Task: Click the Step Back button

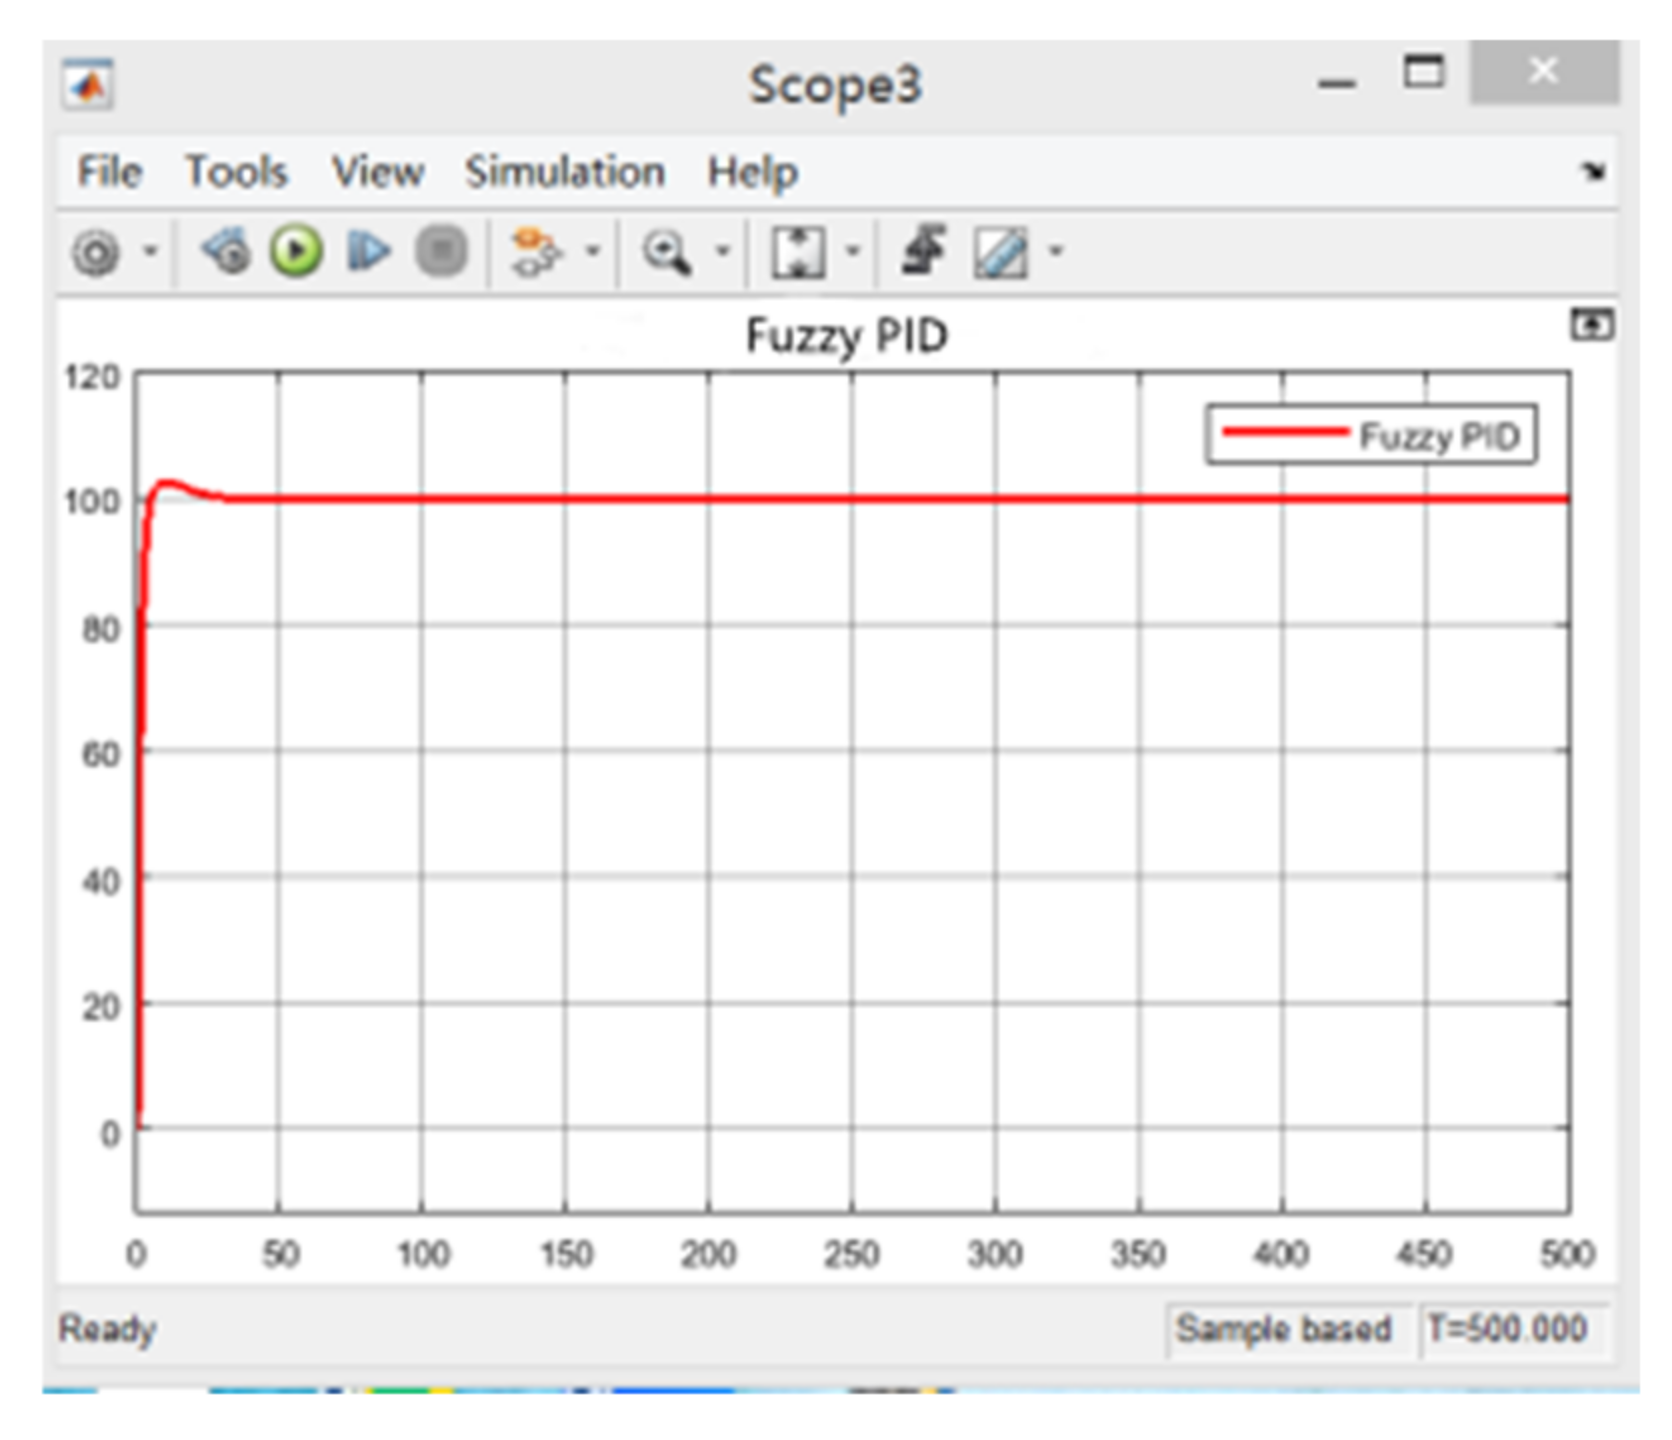Action: (226, 251)
